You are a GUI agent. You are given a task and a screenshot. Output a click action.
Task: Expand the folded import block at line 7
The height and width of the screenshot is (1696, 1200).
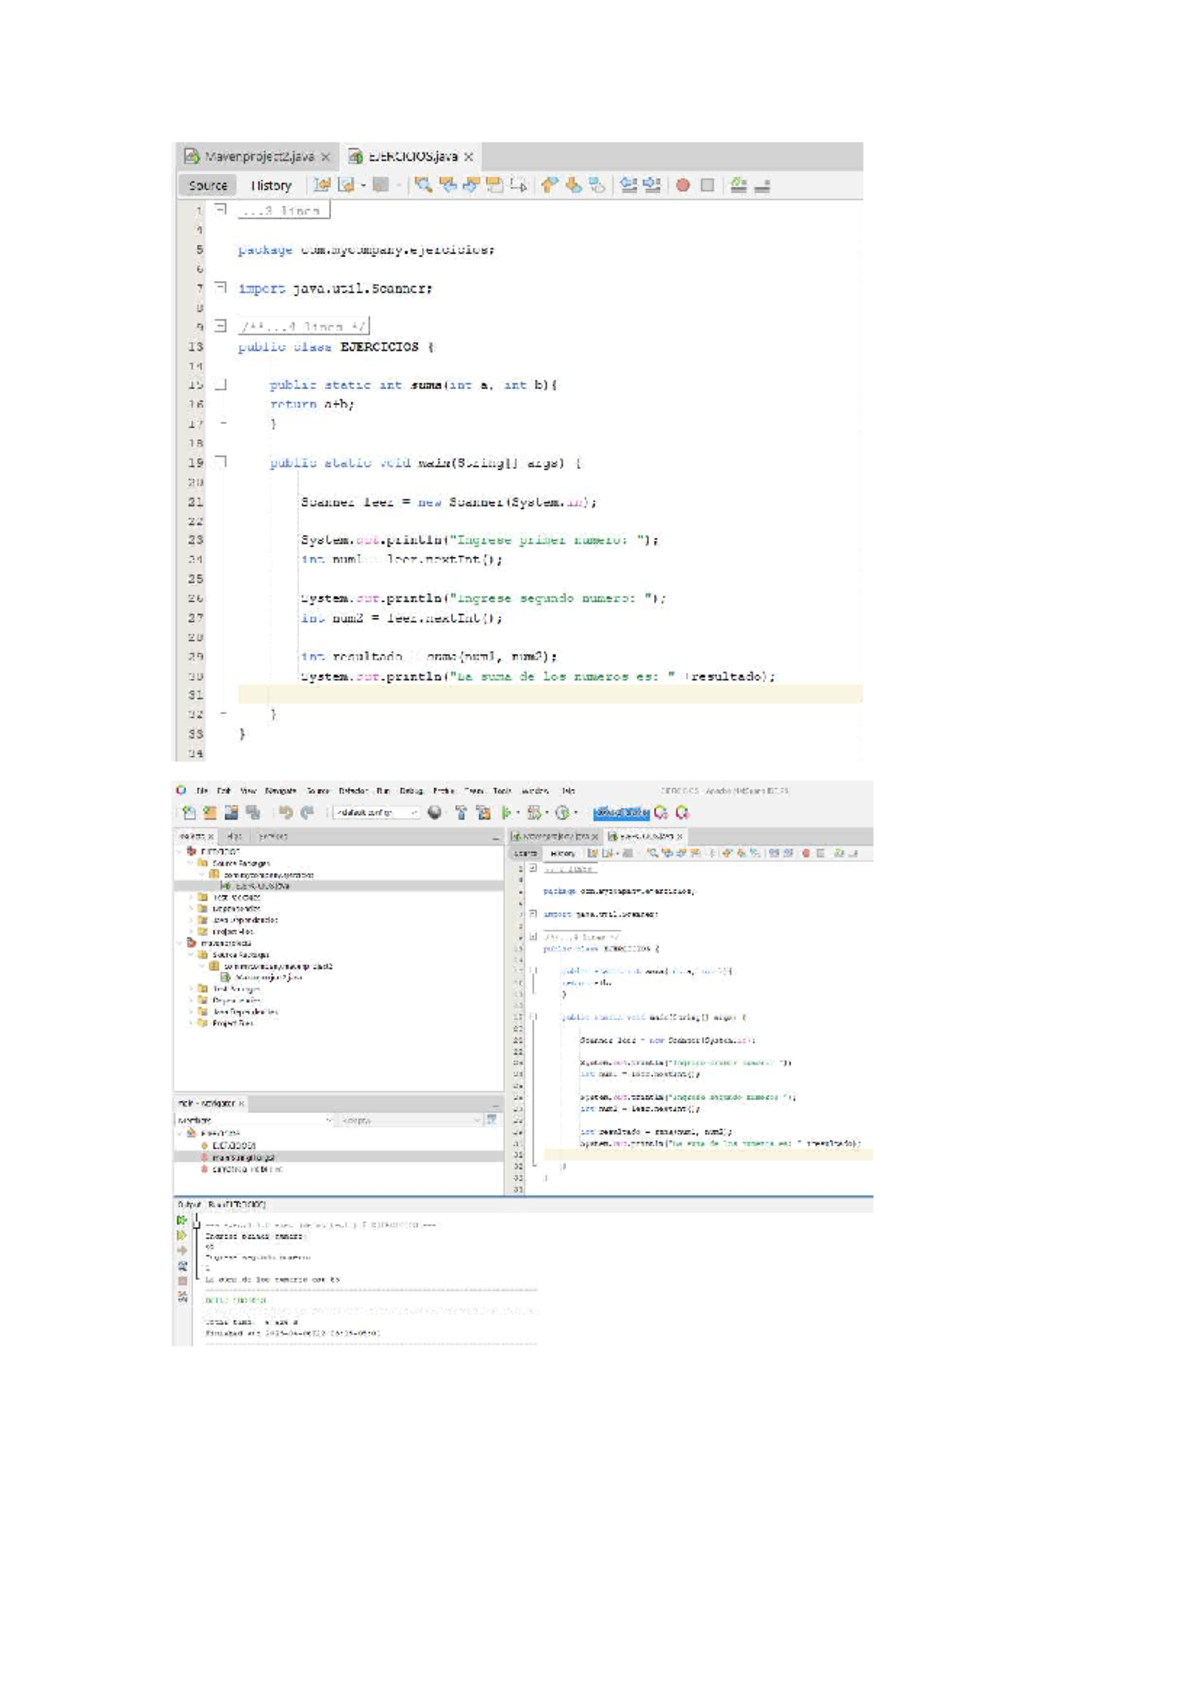point(220,287)
